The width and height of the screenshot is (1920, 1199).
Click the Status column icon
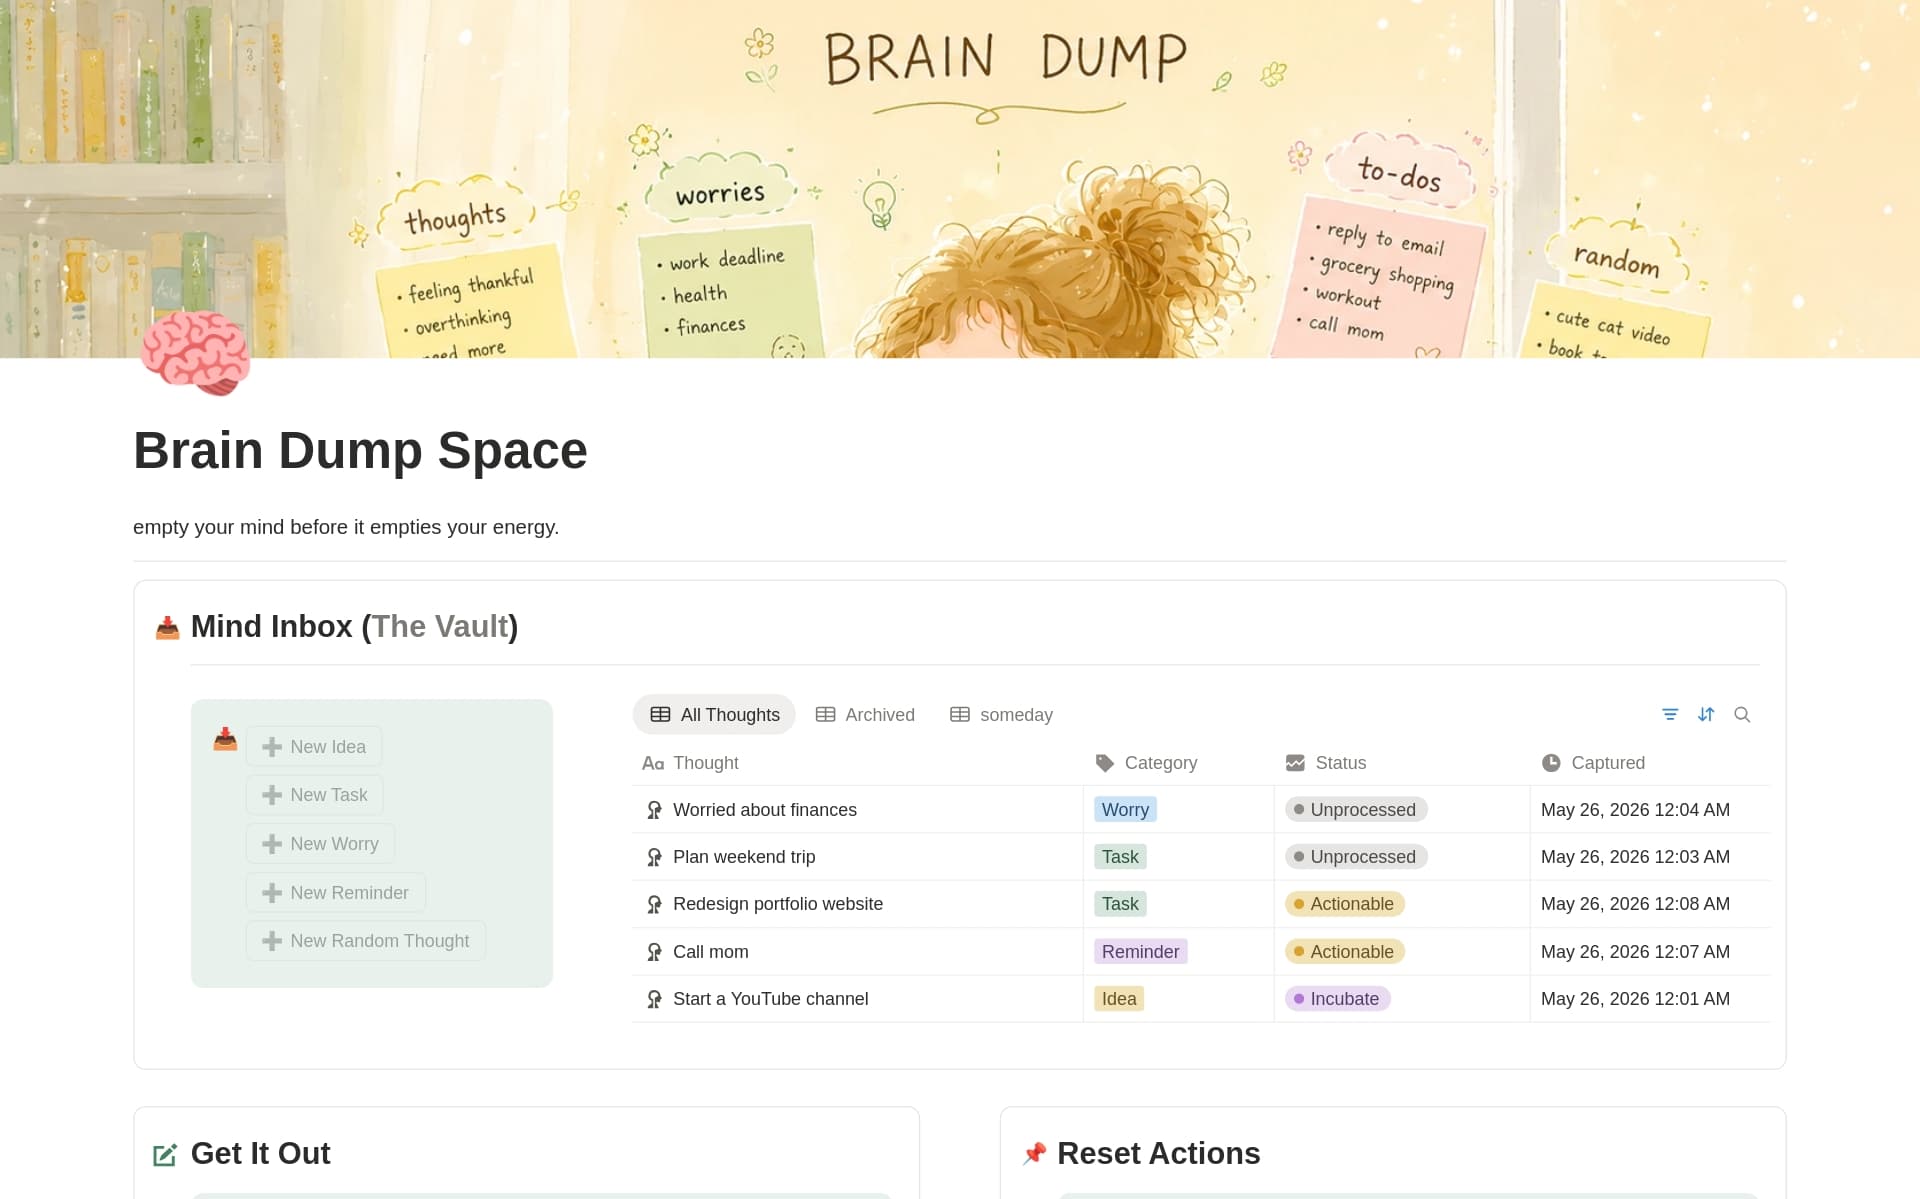[x=1295, y=763]
